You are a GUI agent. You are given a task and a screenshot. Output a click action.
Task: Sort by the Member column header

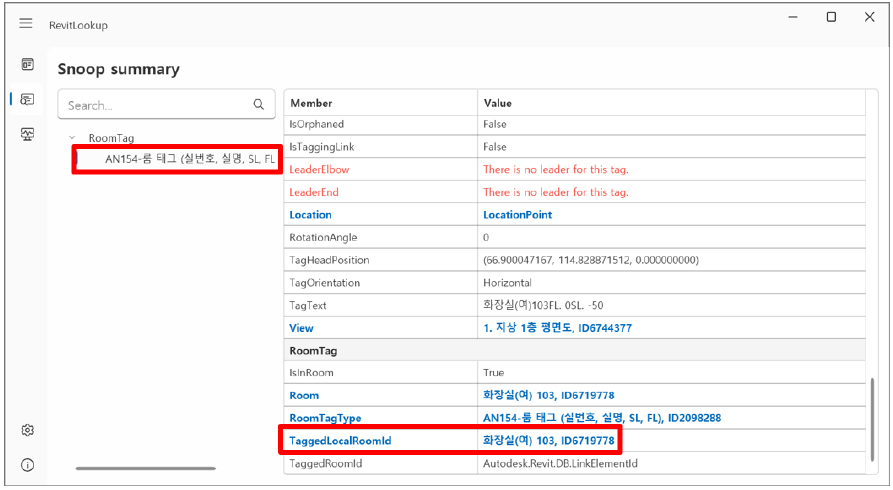pos(311,103)
